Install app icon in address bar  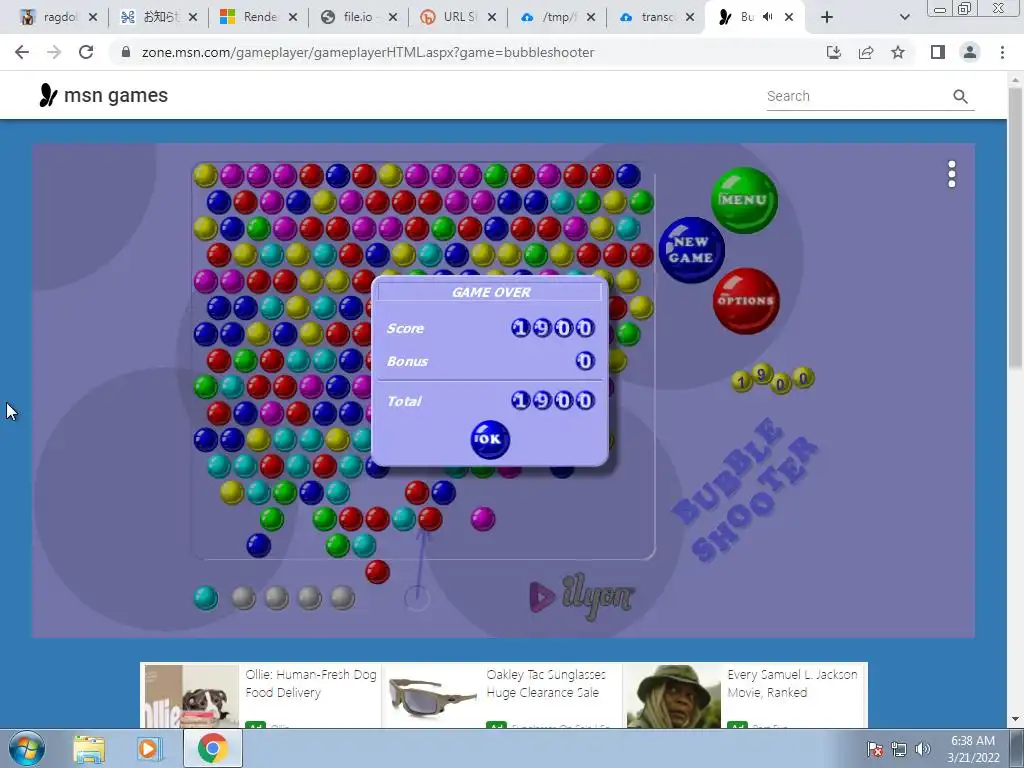[x=834, y=52]
